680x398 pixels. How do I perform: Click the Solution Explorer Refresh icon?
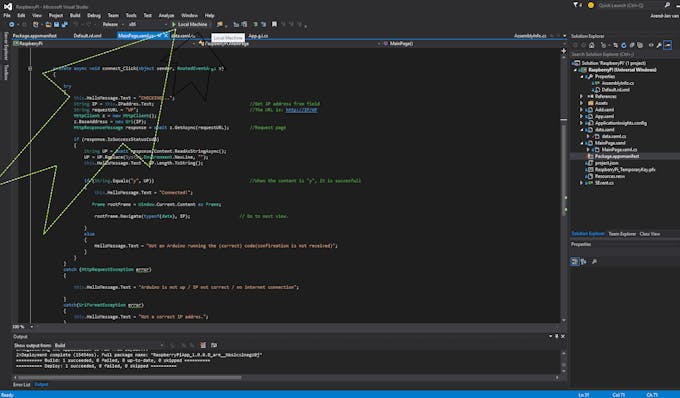624,45
